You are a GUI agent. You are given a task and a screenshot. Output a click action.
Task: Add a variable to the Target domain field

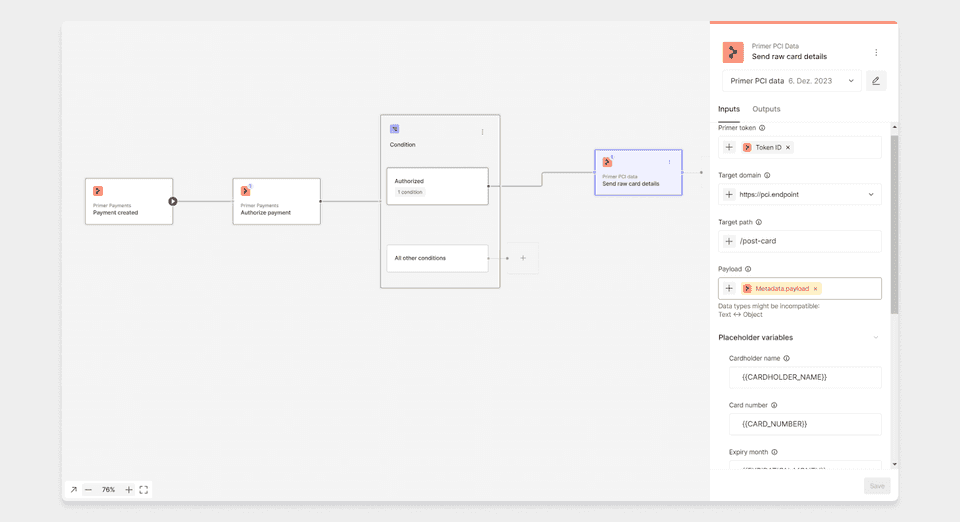coord(729,195)
